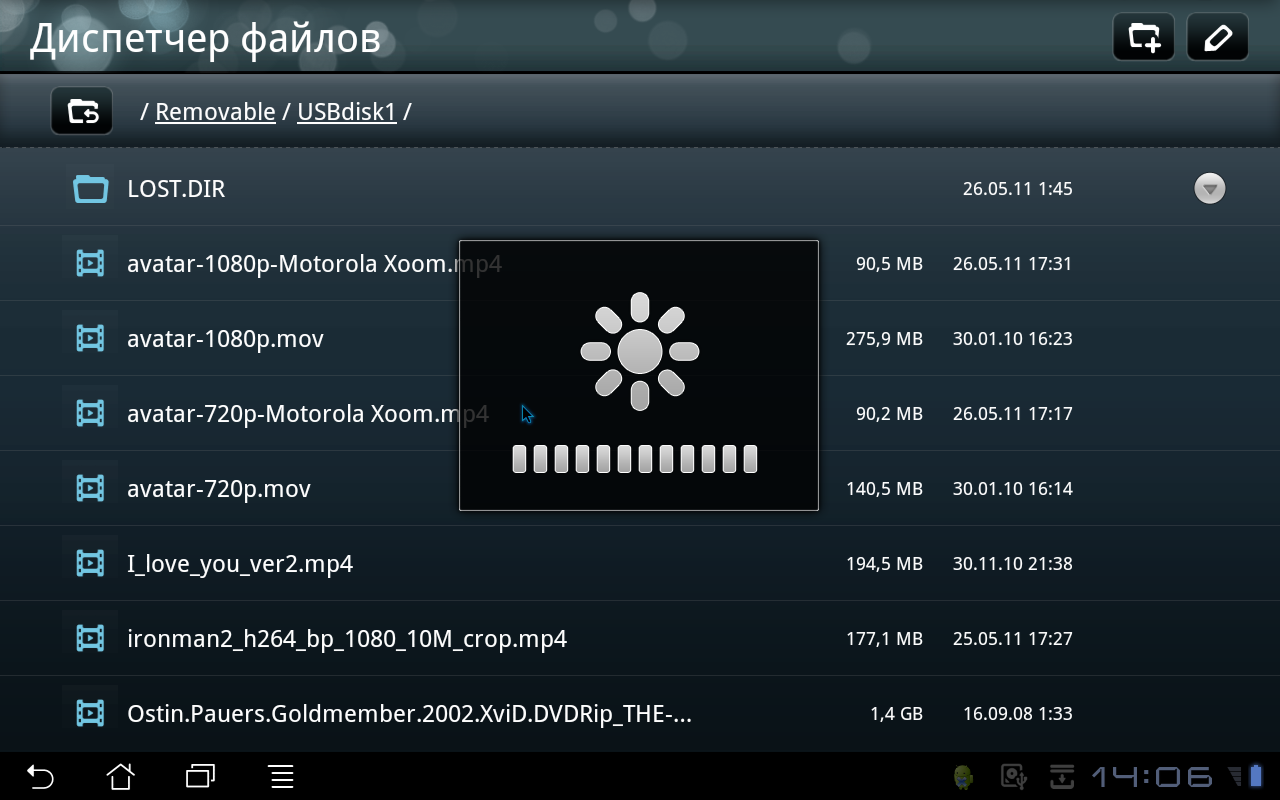The width and height of the screenshot is (1280, 800).
Task: Open edit mode with the pencil icon
Action: coord(1217,38)
